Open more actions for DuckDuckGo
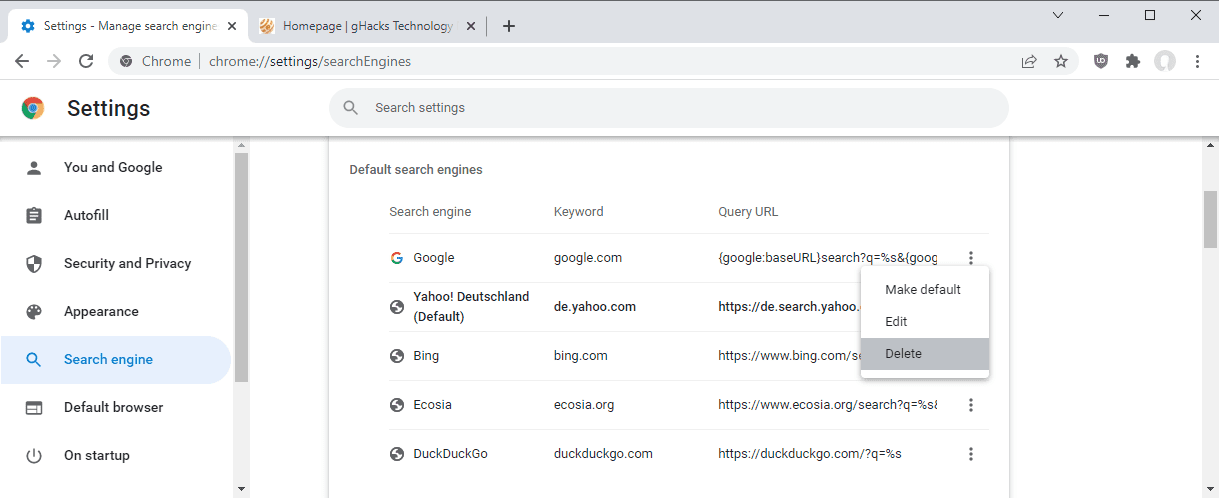Viewport: 1219px width, 498px height. pos(970,454)
